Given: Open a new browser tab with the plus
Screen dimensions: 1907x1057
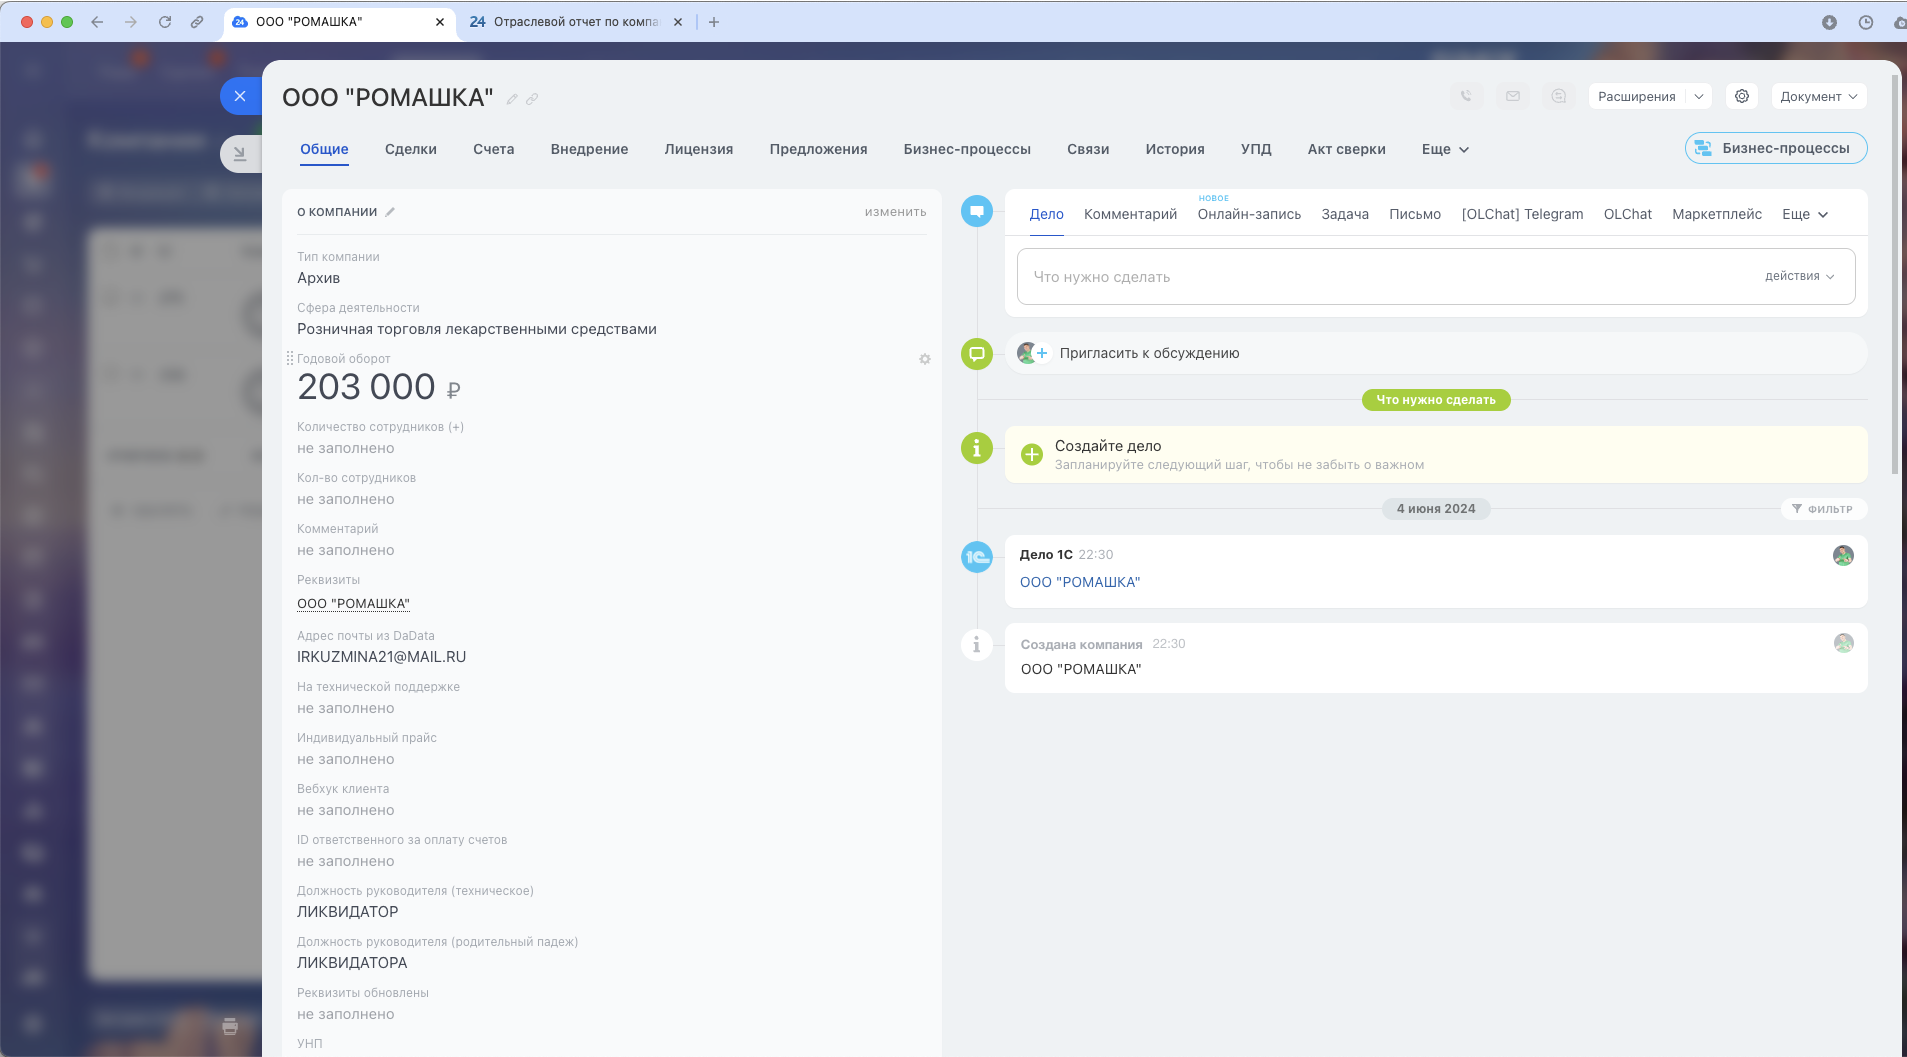Looking at the screenshot, I should 714,22.
